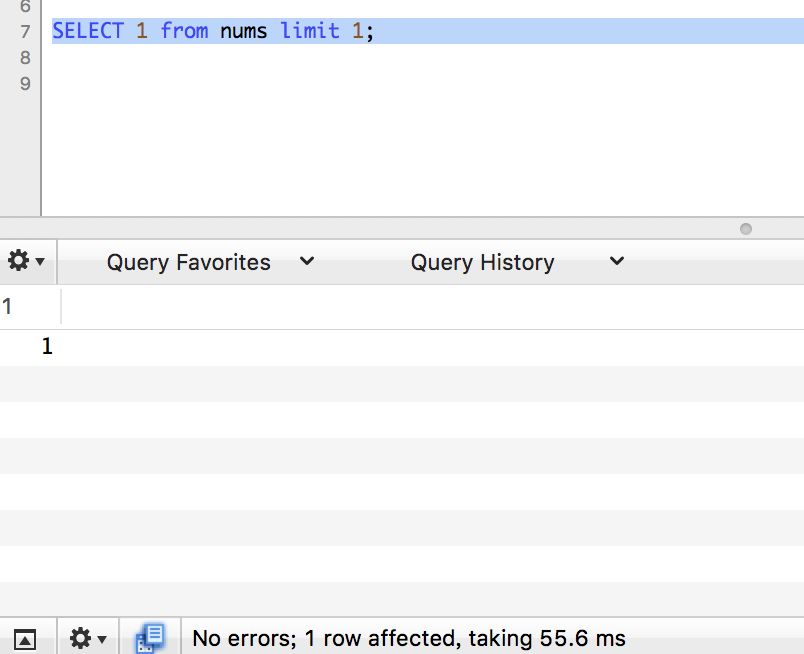
Task: Select the first result row cell value
Action: tap(46, 347)
